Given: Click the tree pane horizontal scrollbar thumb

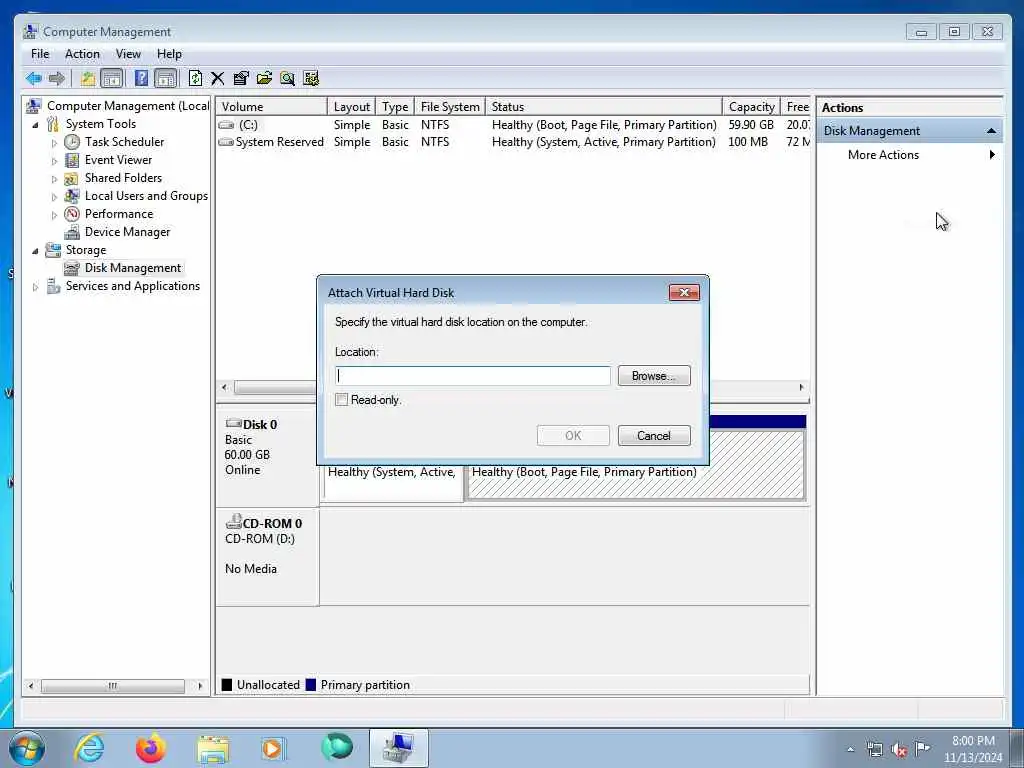Looking at the screenshot, I should [x=112, y=686].
